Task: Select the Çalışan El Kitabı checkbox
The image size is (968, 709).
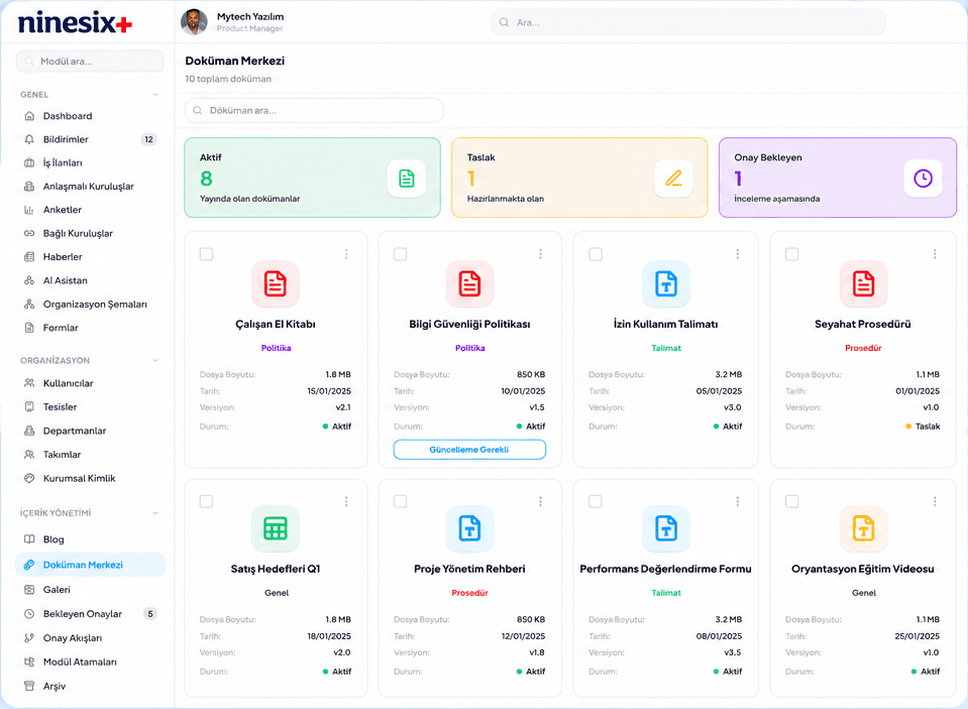Action: 206,254
